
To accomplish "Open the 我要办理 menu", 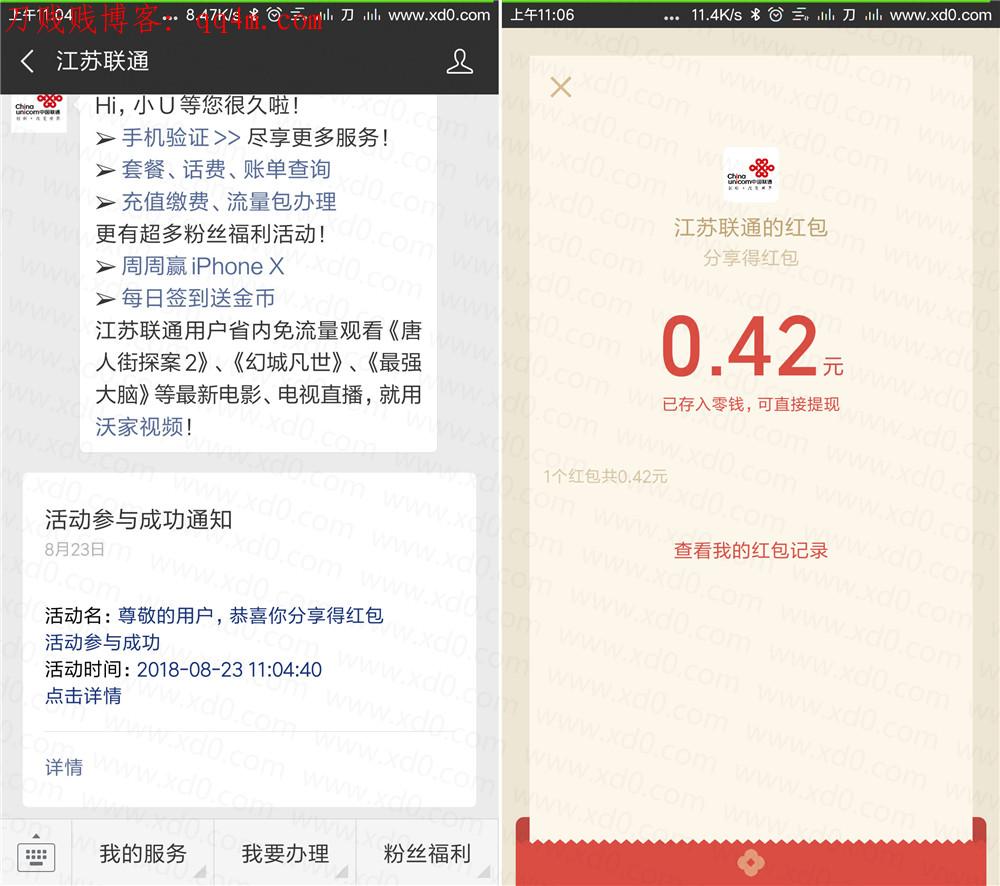I will point(285,853).
